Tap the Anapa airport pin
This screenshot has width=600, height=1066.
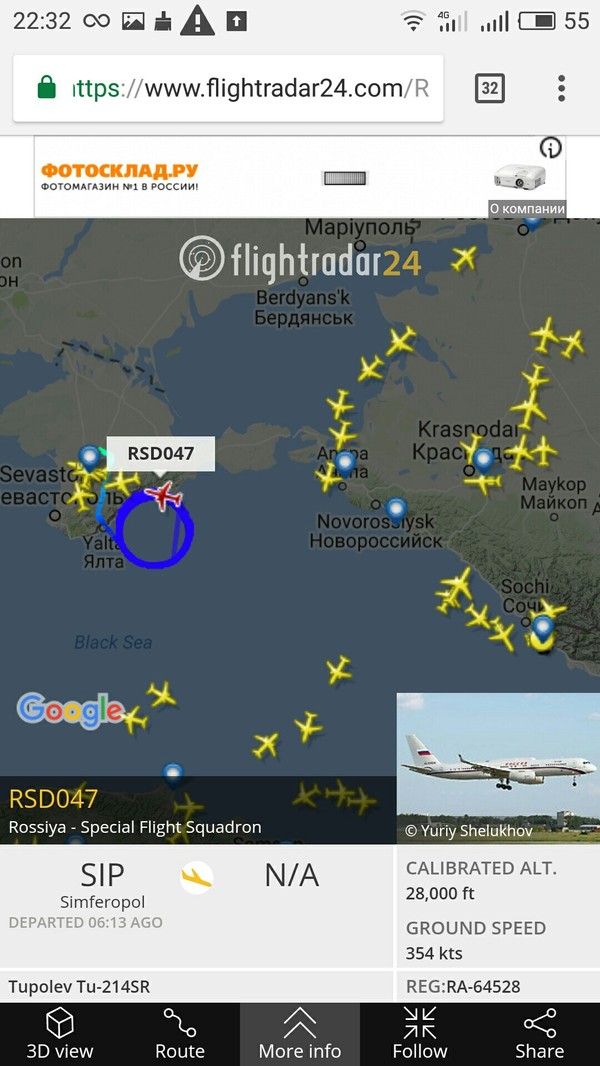point(345,463)
